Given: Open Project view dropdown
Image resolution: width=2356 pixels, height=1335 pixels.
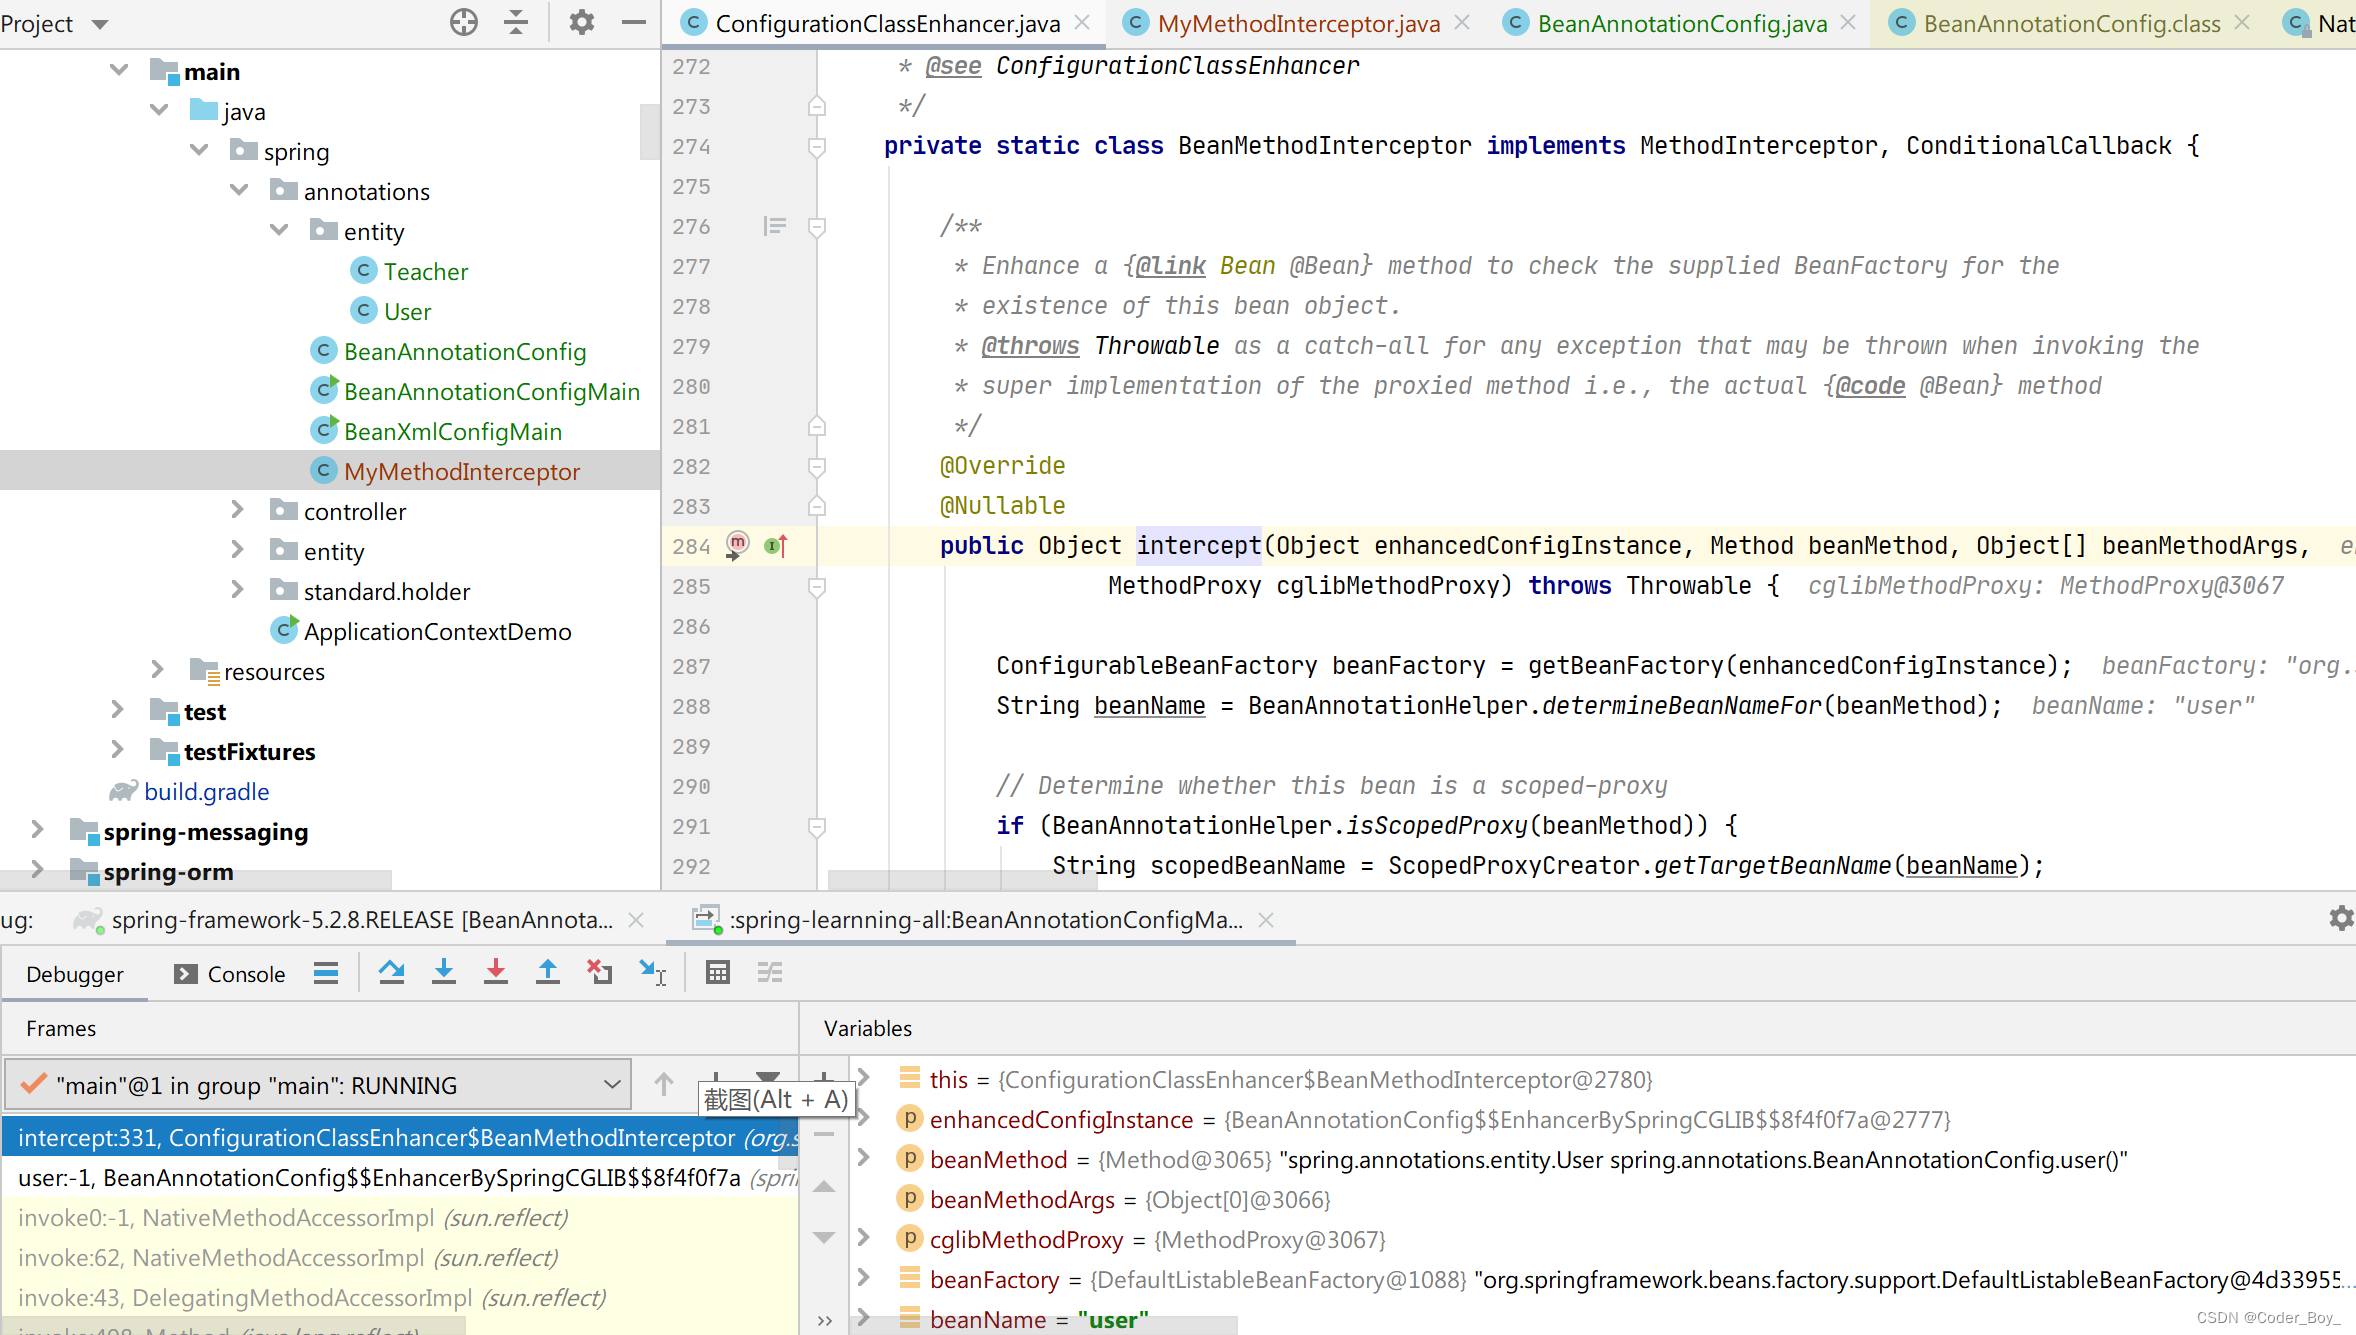Looking at the screenshot, I should [99, 23].
